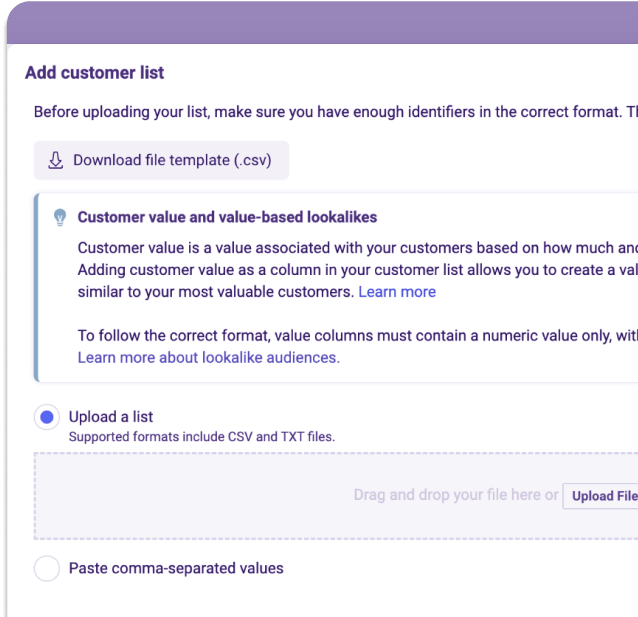Click the "Paste comma-separated values" label text
The image size is (638, 617).
coord(176,568)
